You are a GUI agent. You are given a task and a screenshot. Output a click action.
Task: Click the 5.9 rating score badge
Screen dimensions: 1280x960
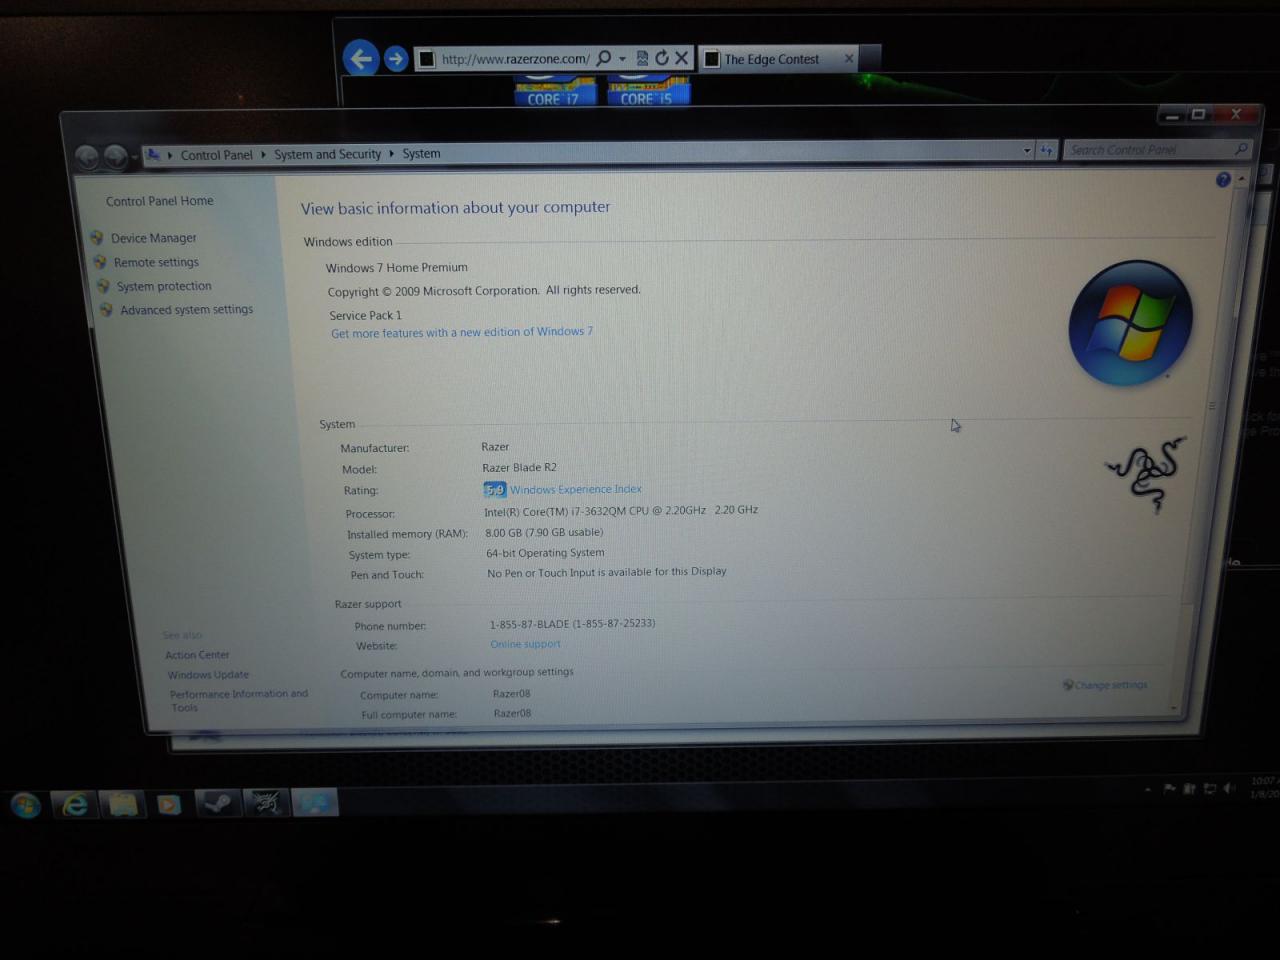495,490
